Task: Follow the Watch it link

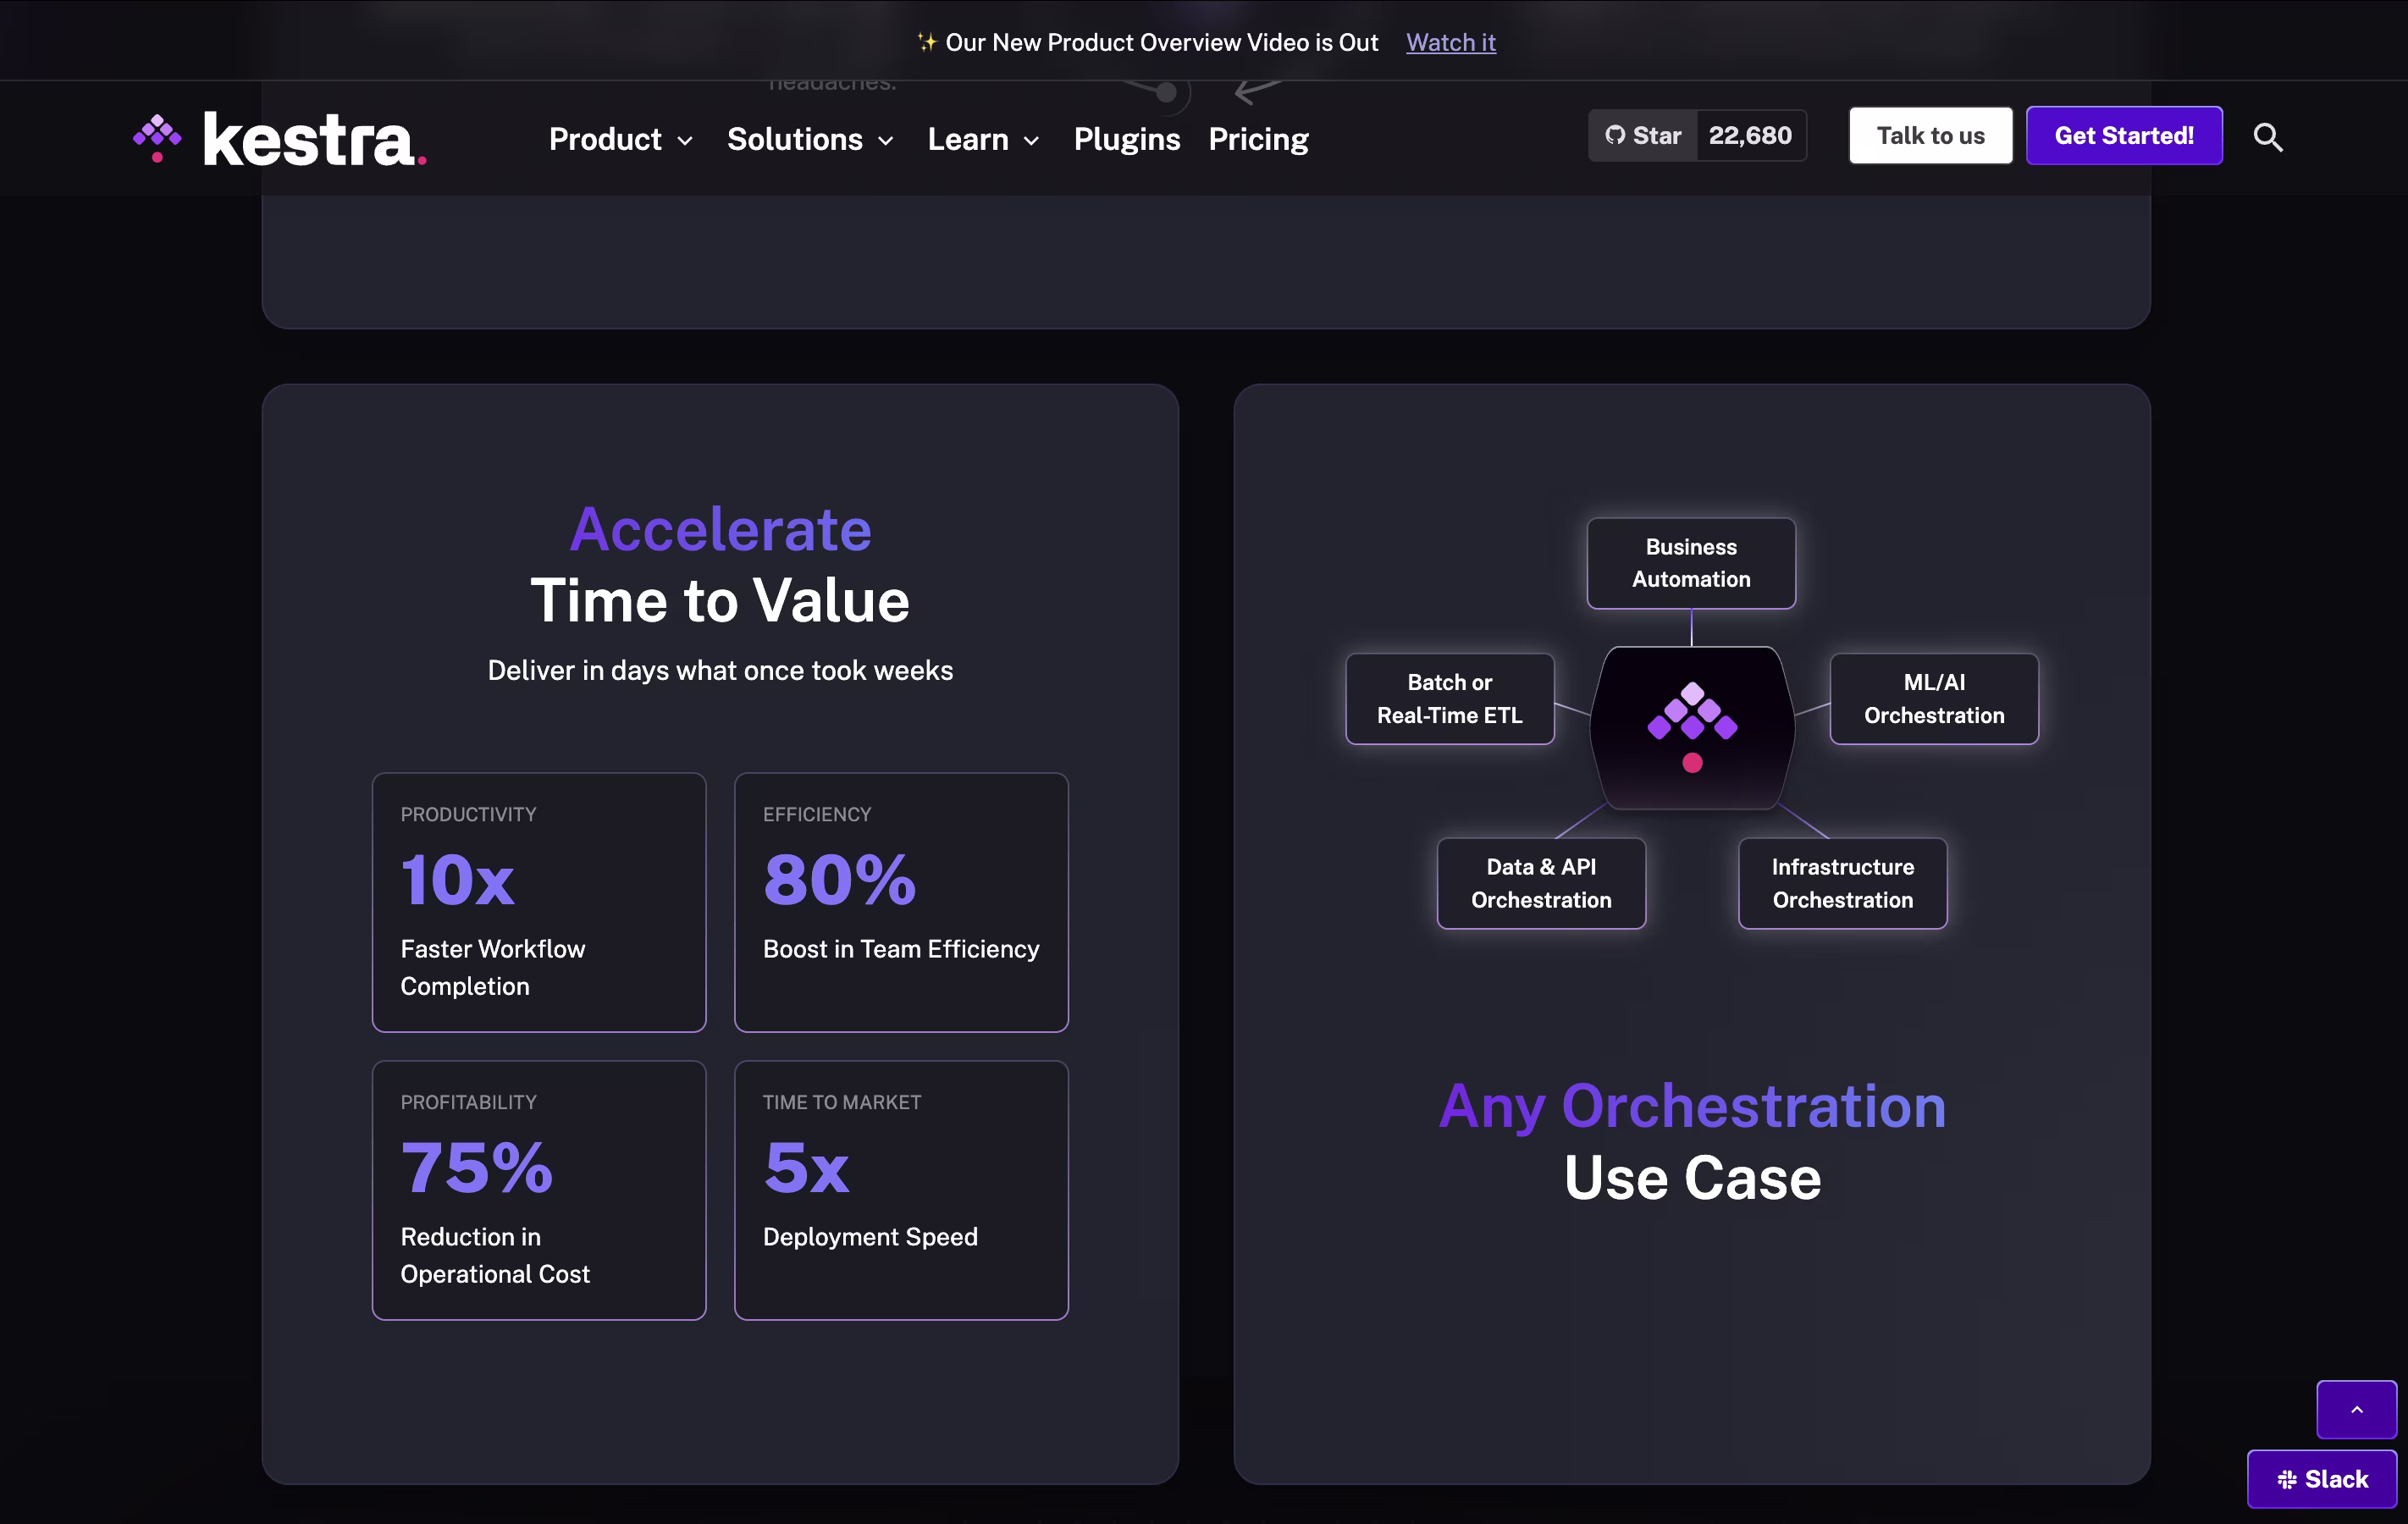Action: tap(1450, 42)
